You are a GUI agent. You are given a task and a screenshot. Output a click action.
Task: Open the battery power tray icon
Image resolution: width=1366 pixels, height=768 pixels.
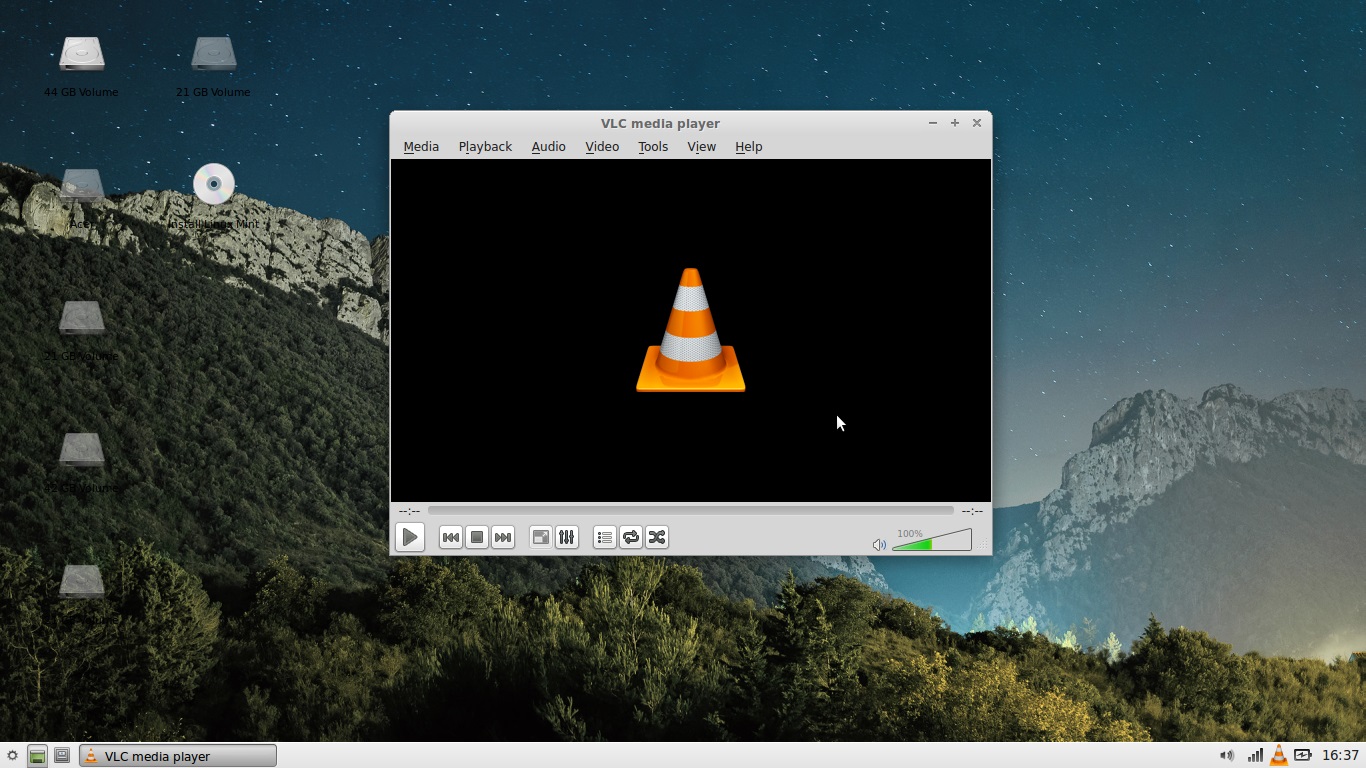point(1303,755)
